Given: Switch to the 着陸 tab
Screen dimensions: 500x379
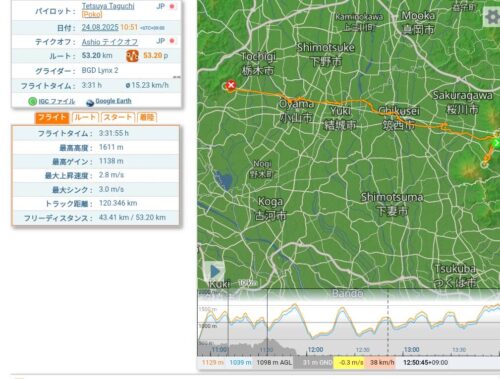Looking at the screenshot, I should point(147,117).
